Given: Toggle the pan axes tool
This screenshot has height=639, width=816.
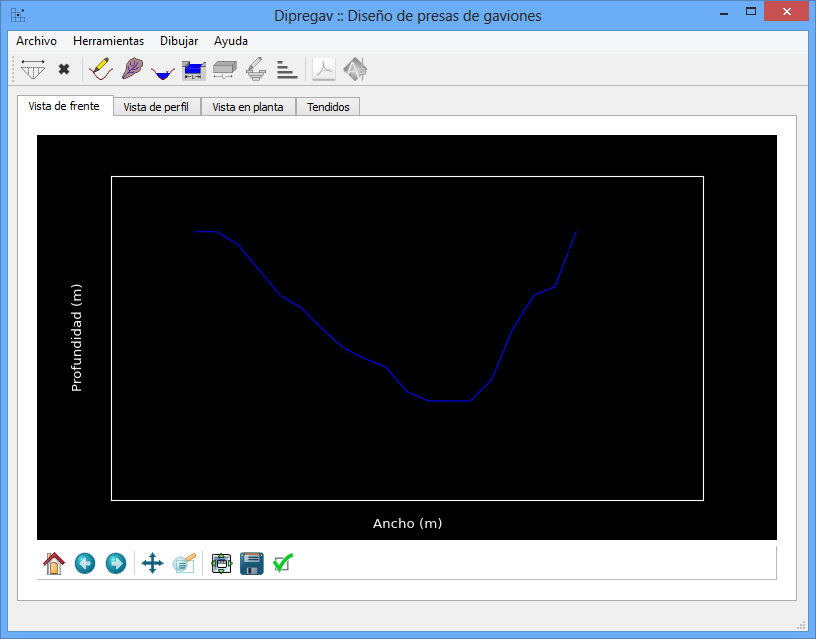Looking at the screenshot, I should 152,564.
